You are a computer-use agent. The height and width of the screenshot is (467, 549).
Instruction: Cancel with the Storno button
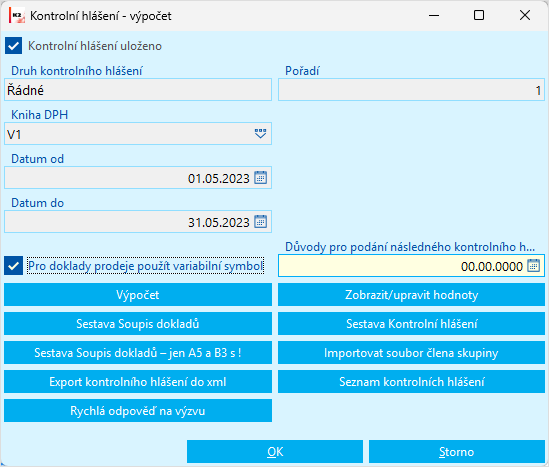457,452
